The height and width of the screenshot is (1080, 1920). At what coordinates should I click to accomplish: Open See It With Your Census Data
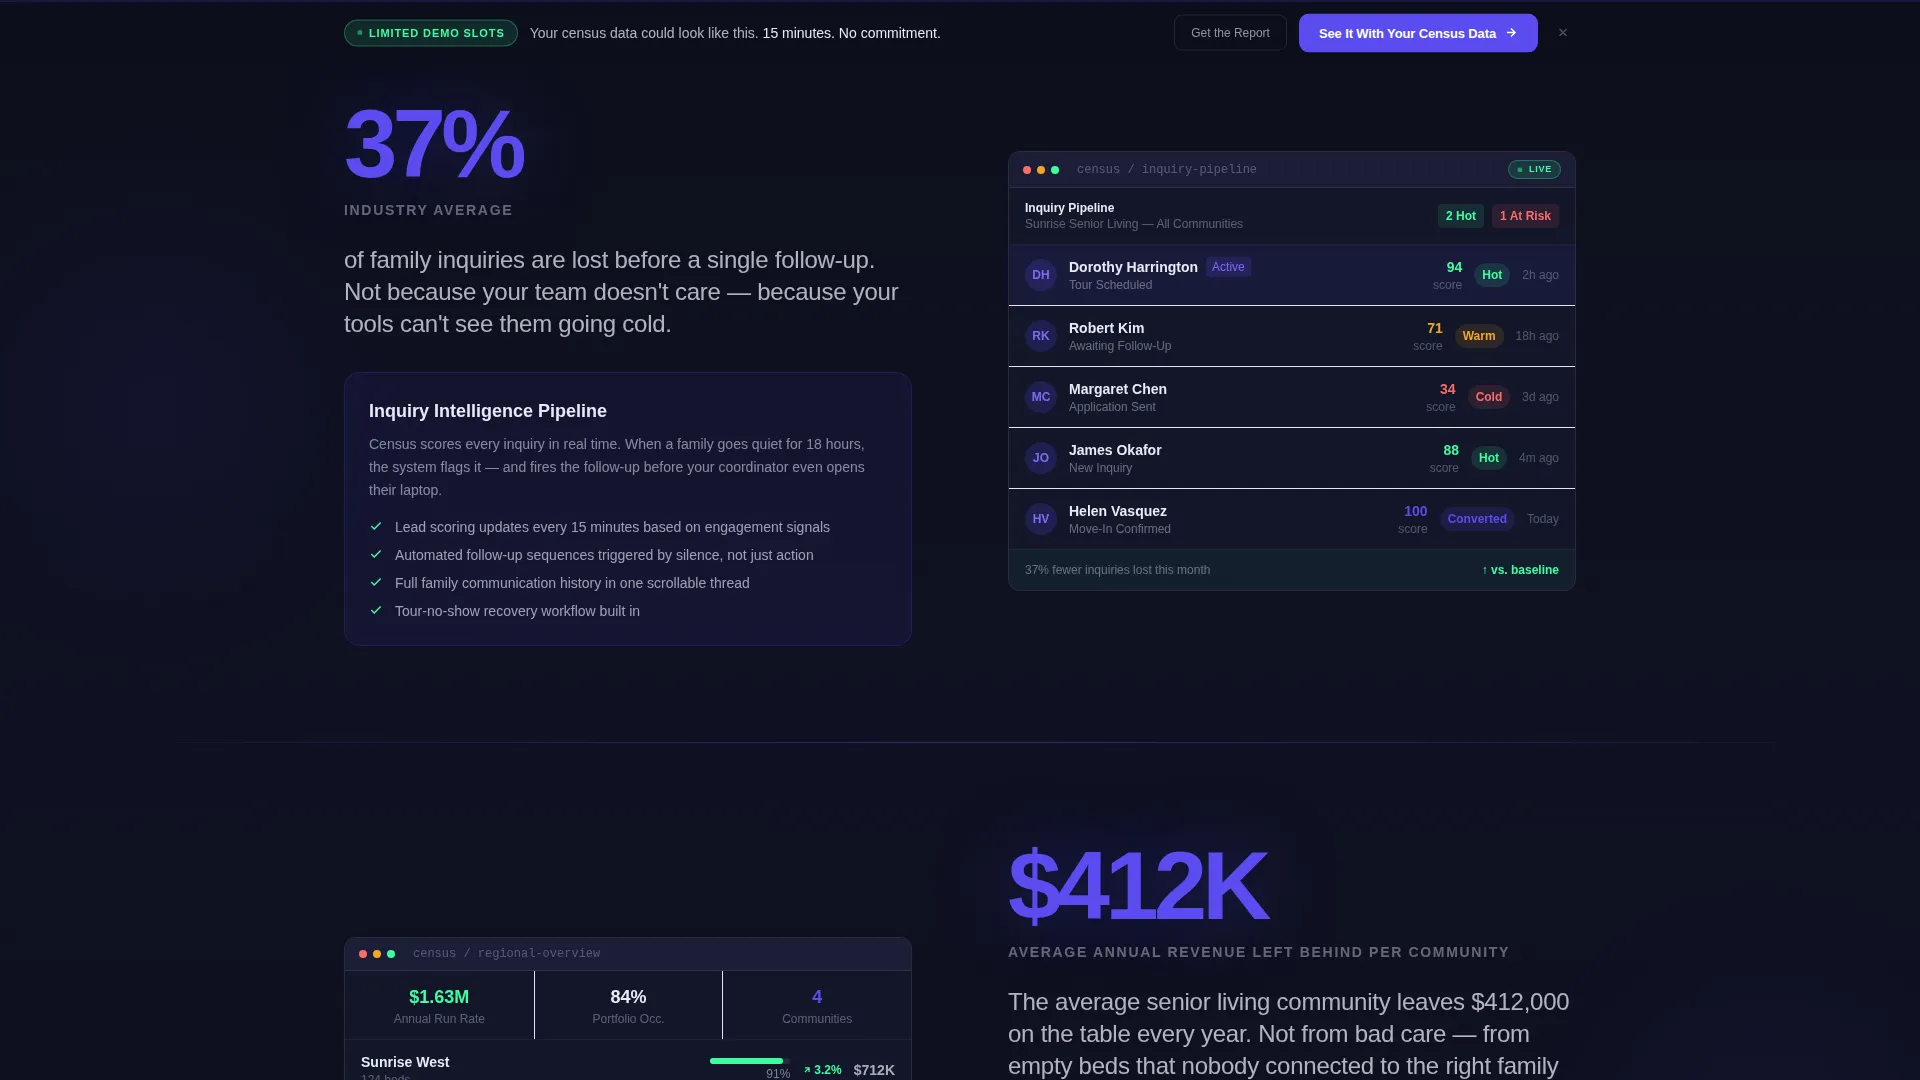(1418, 33)
